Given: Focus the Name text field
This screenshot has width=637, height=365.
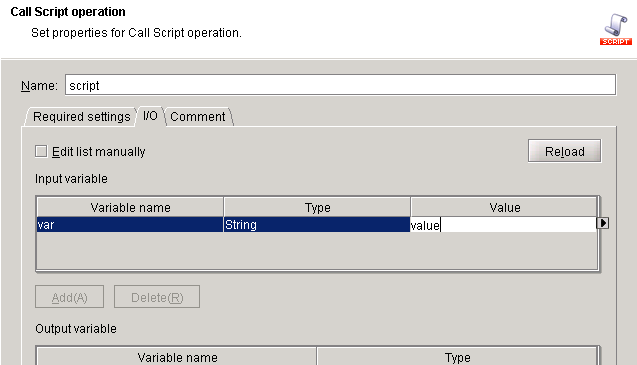Looking at the screenshot, I should [340, 85].
